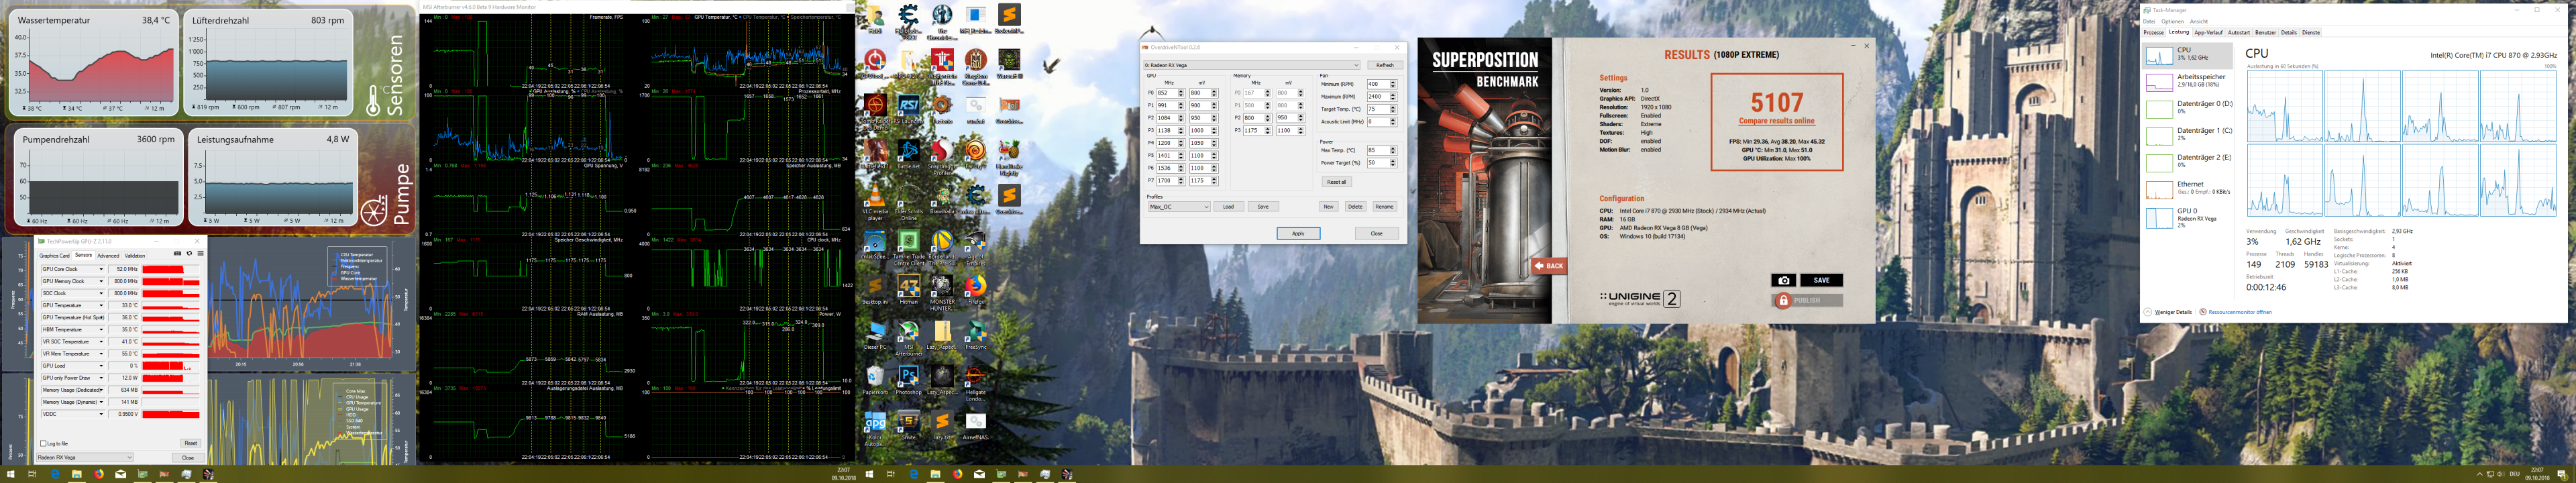Open the GPU Core Clock sensor dropdown
Viewport: 2576px width, 483px height.
coord(73,269)
